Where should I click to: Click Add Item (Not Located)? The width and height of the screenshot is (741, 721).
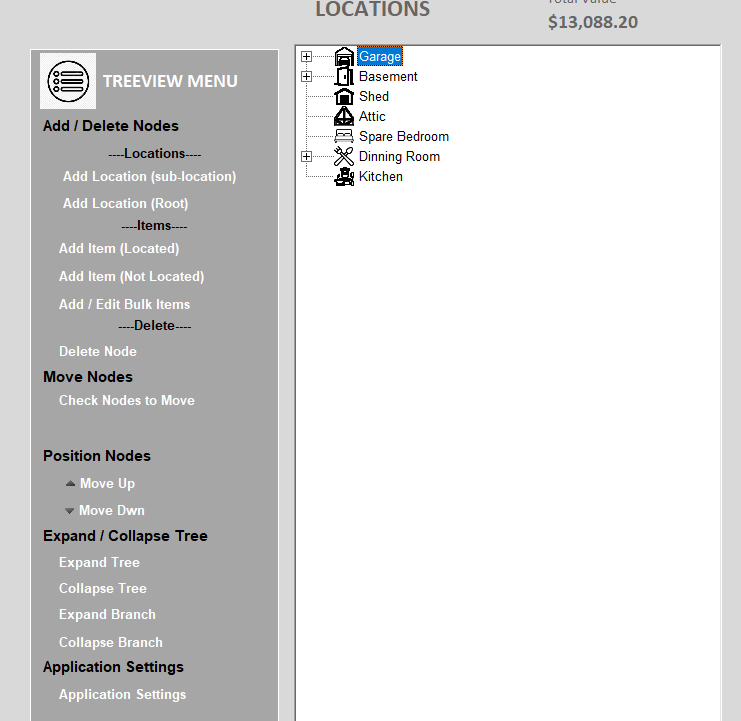tap(131, 276)
